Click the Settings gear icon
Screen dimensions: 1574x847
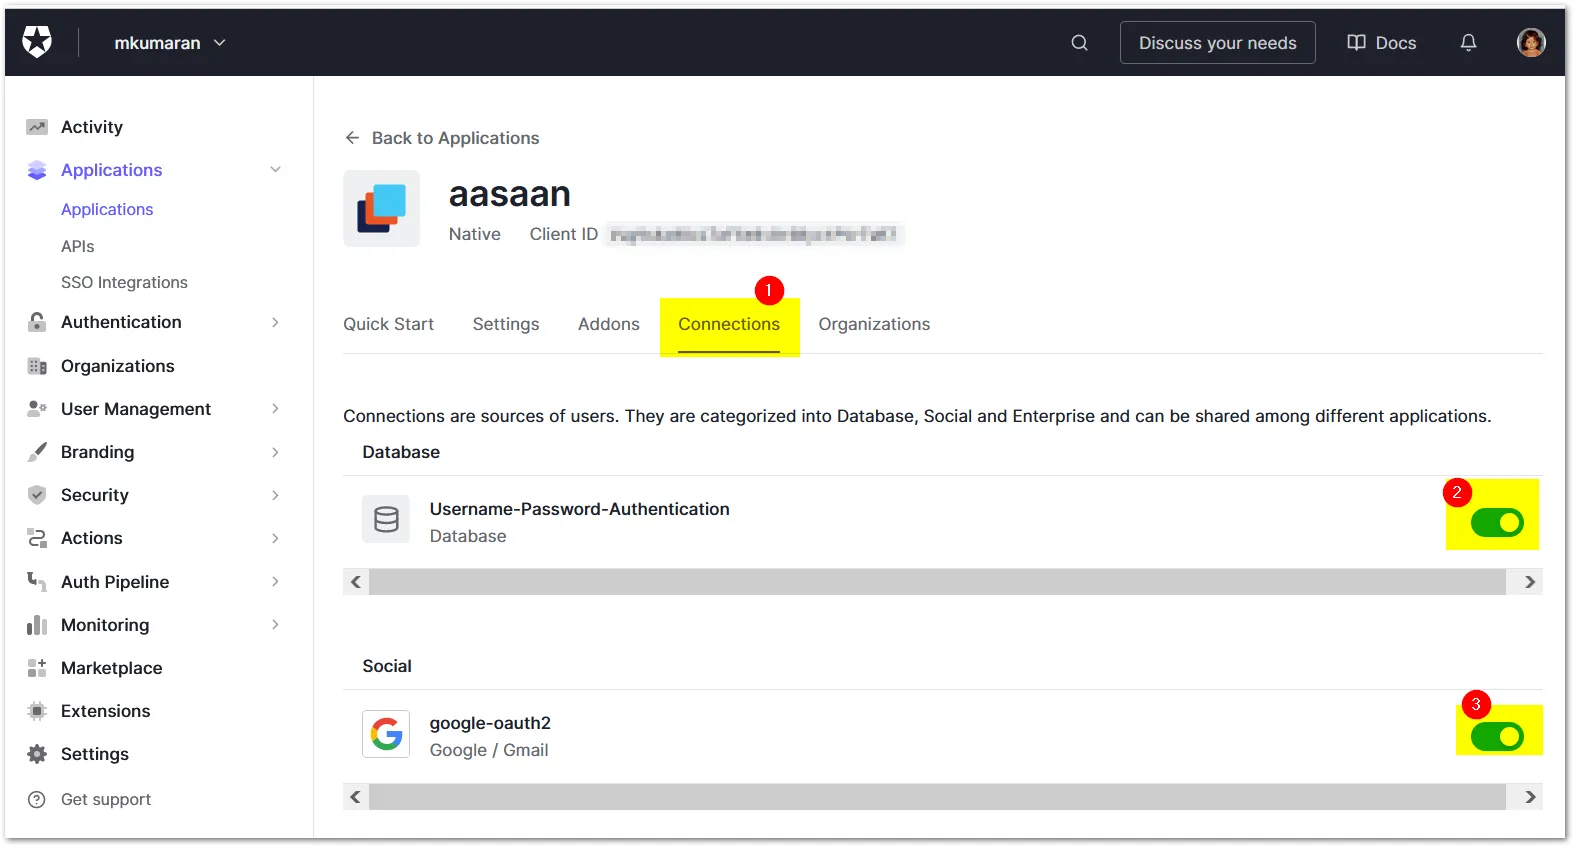37,754
